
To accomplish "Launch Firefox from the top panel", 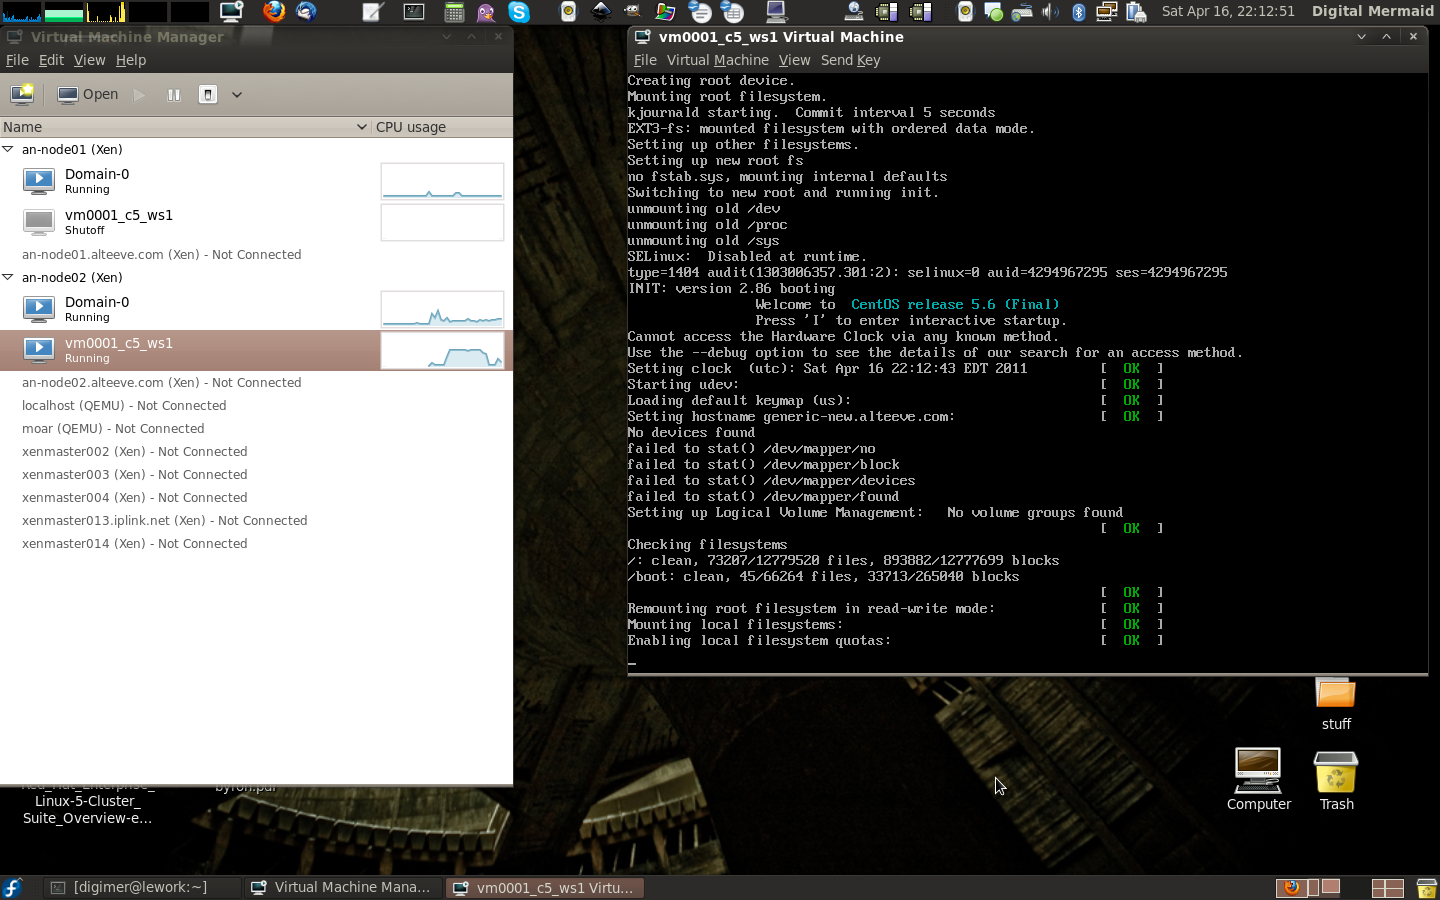I will point(274,12).
